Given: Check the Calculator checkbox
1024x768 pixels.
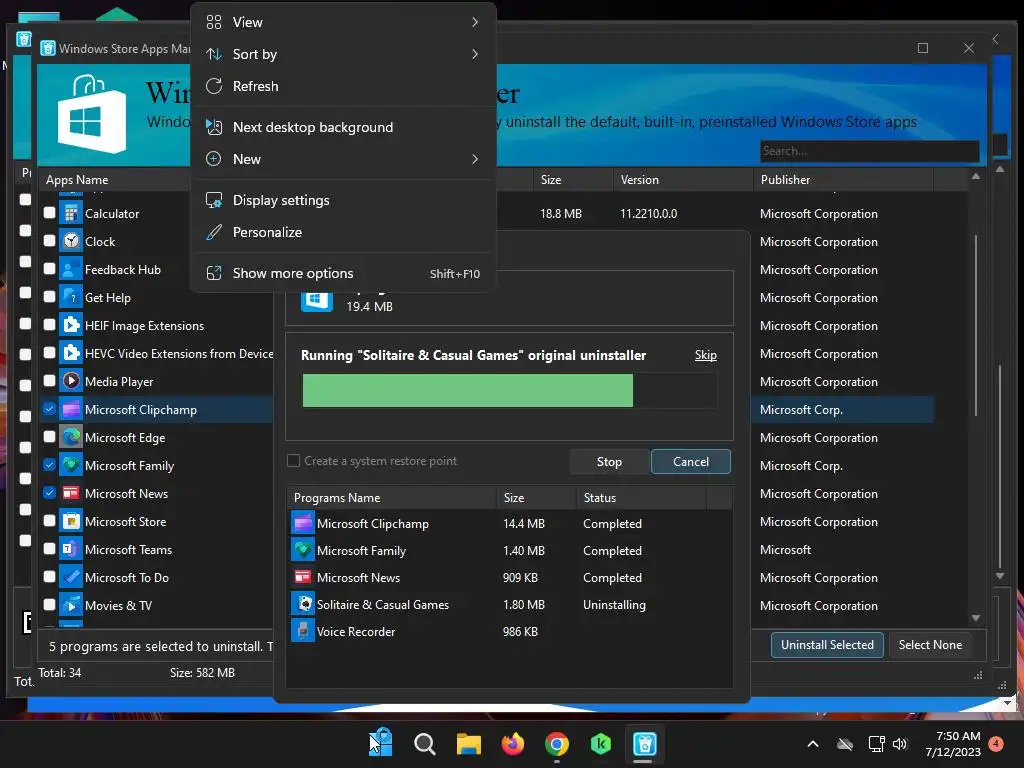Looking at the screenshot, I should click(49, 212).
